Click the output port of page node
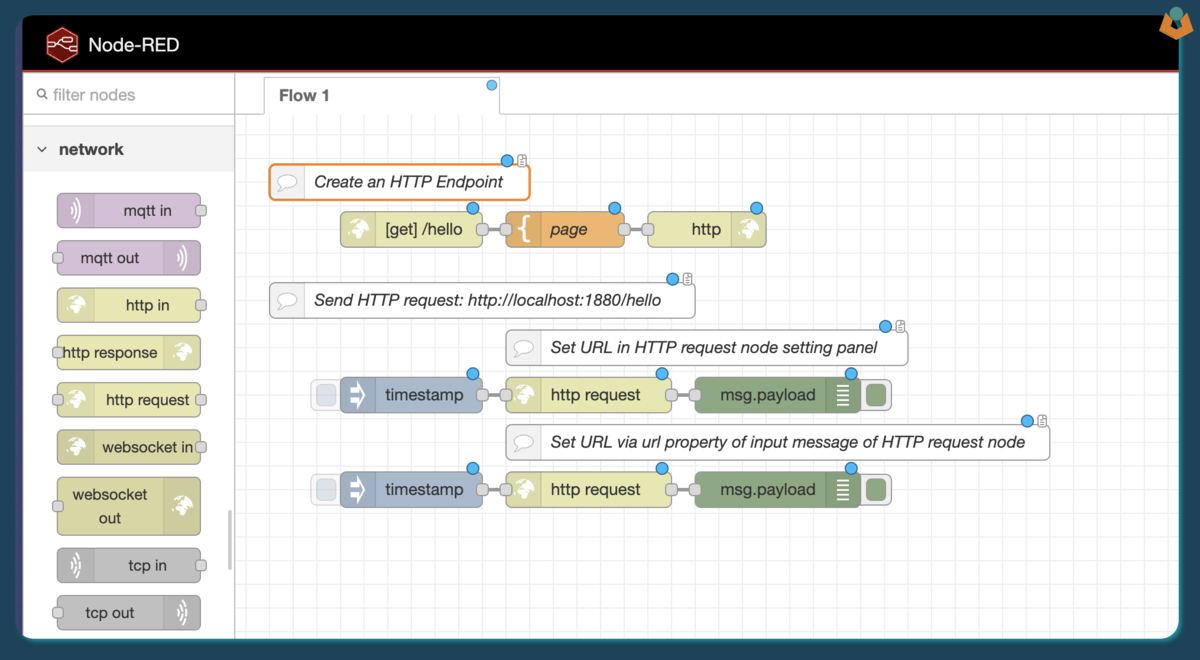 point(625,229)
